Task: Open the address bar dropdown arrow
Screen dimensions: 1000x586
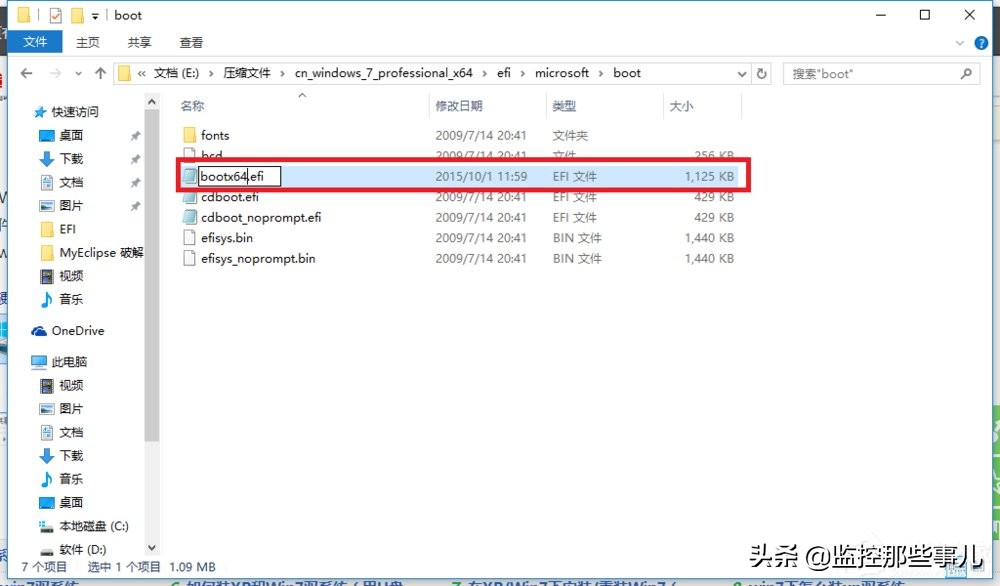Action: click(x=741, y=72)
